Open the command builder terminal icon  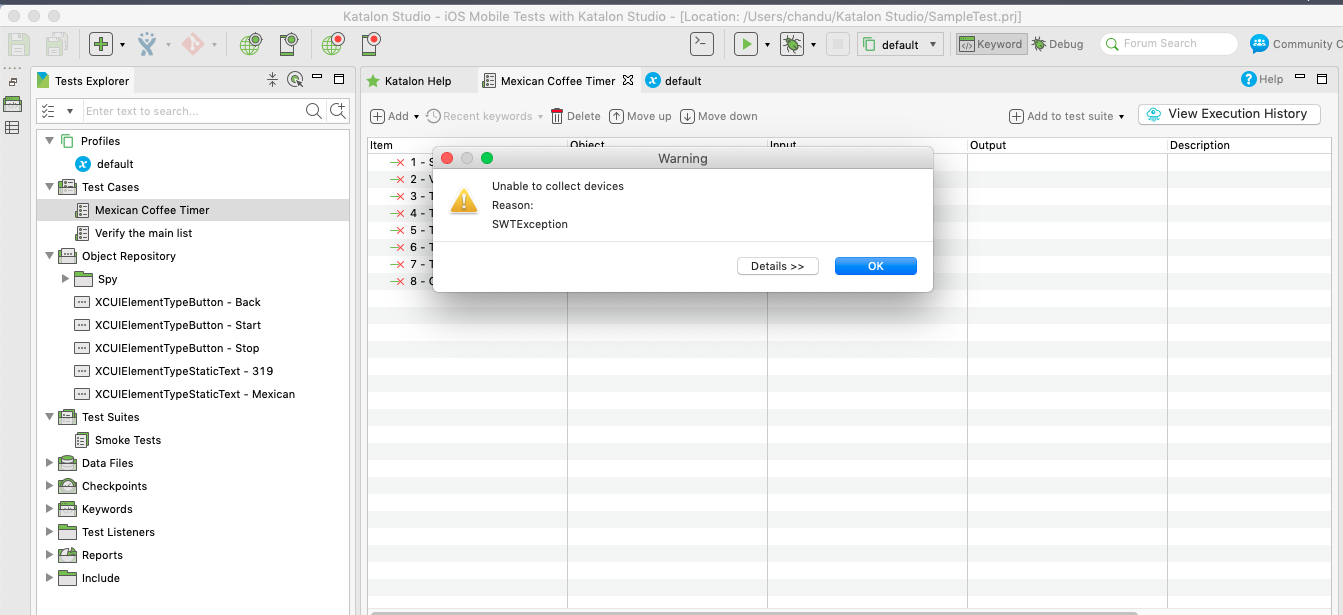tap(702, 44)
